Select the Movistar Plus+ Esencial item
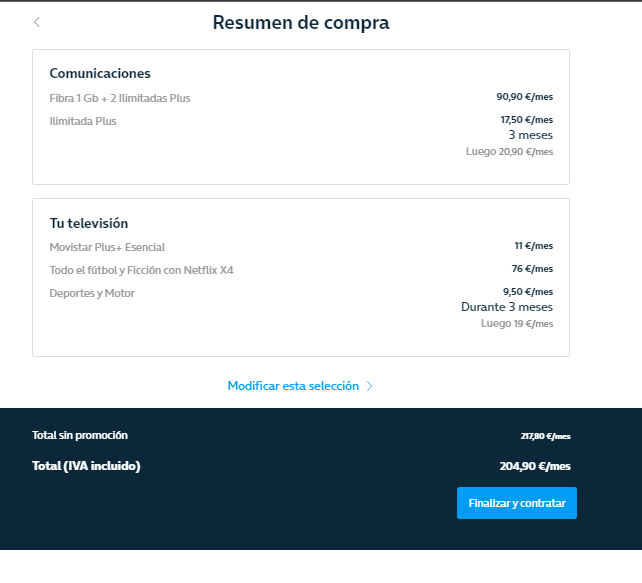This screenshot has width=642, height=583. click(x=107, y=247)
